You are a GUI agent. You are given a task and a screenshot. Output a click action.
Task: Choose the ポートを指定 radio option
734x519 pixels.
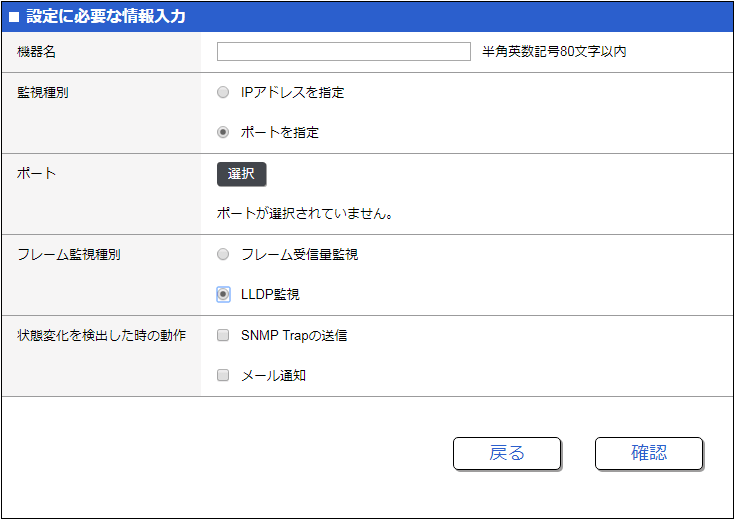click(223, 132)
